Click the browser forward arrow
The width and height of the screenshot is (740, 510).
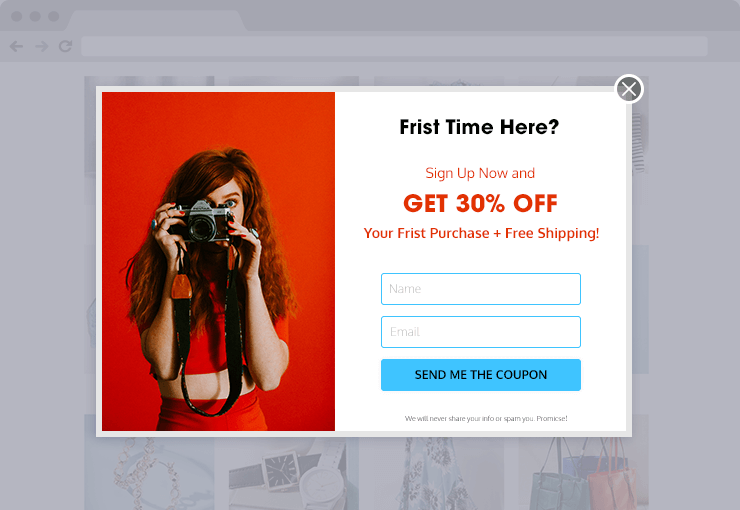point(42,46)
